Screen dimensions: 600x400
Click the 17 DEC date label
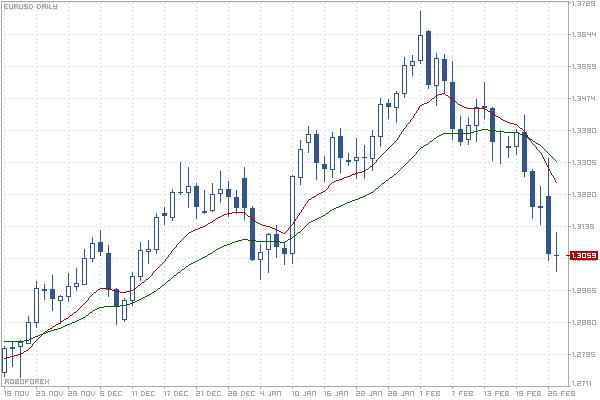[176, 393]
